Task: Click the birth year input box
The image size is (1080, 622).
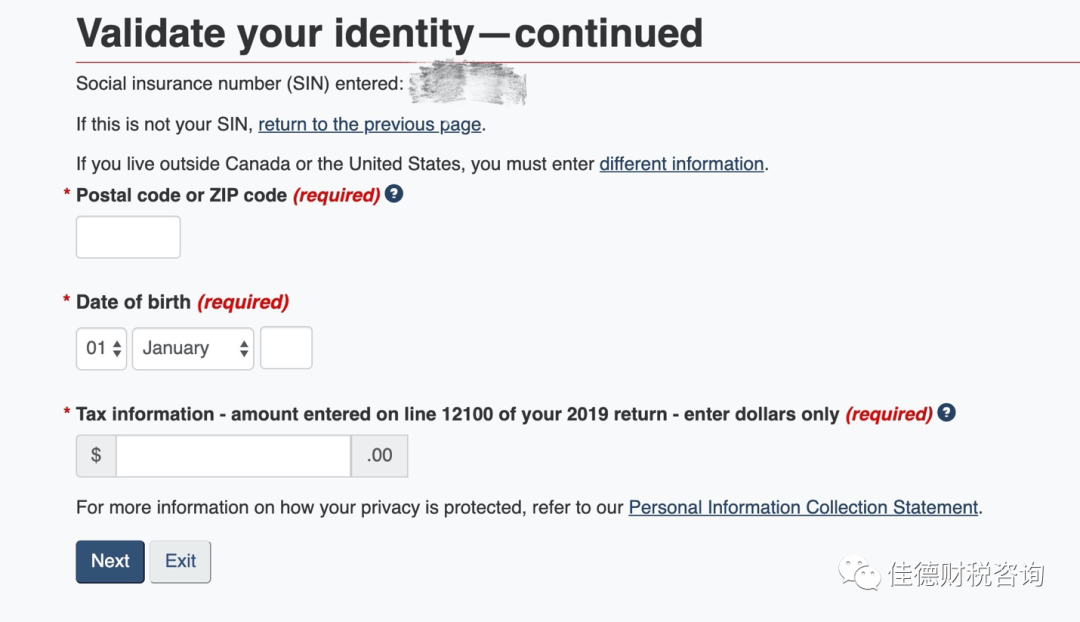Action: tap(286, 348)
